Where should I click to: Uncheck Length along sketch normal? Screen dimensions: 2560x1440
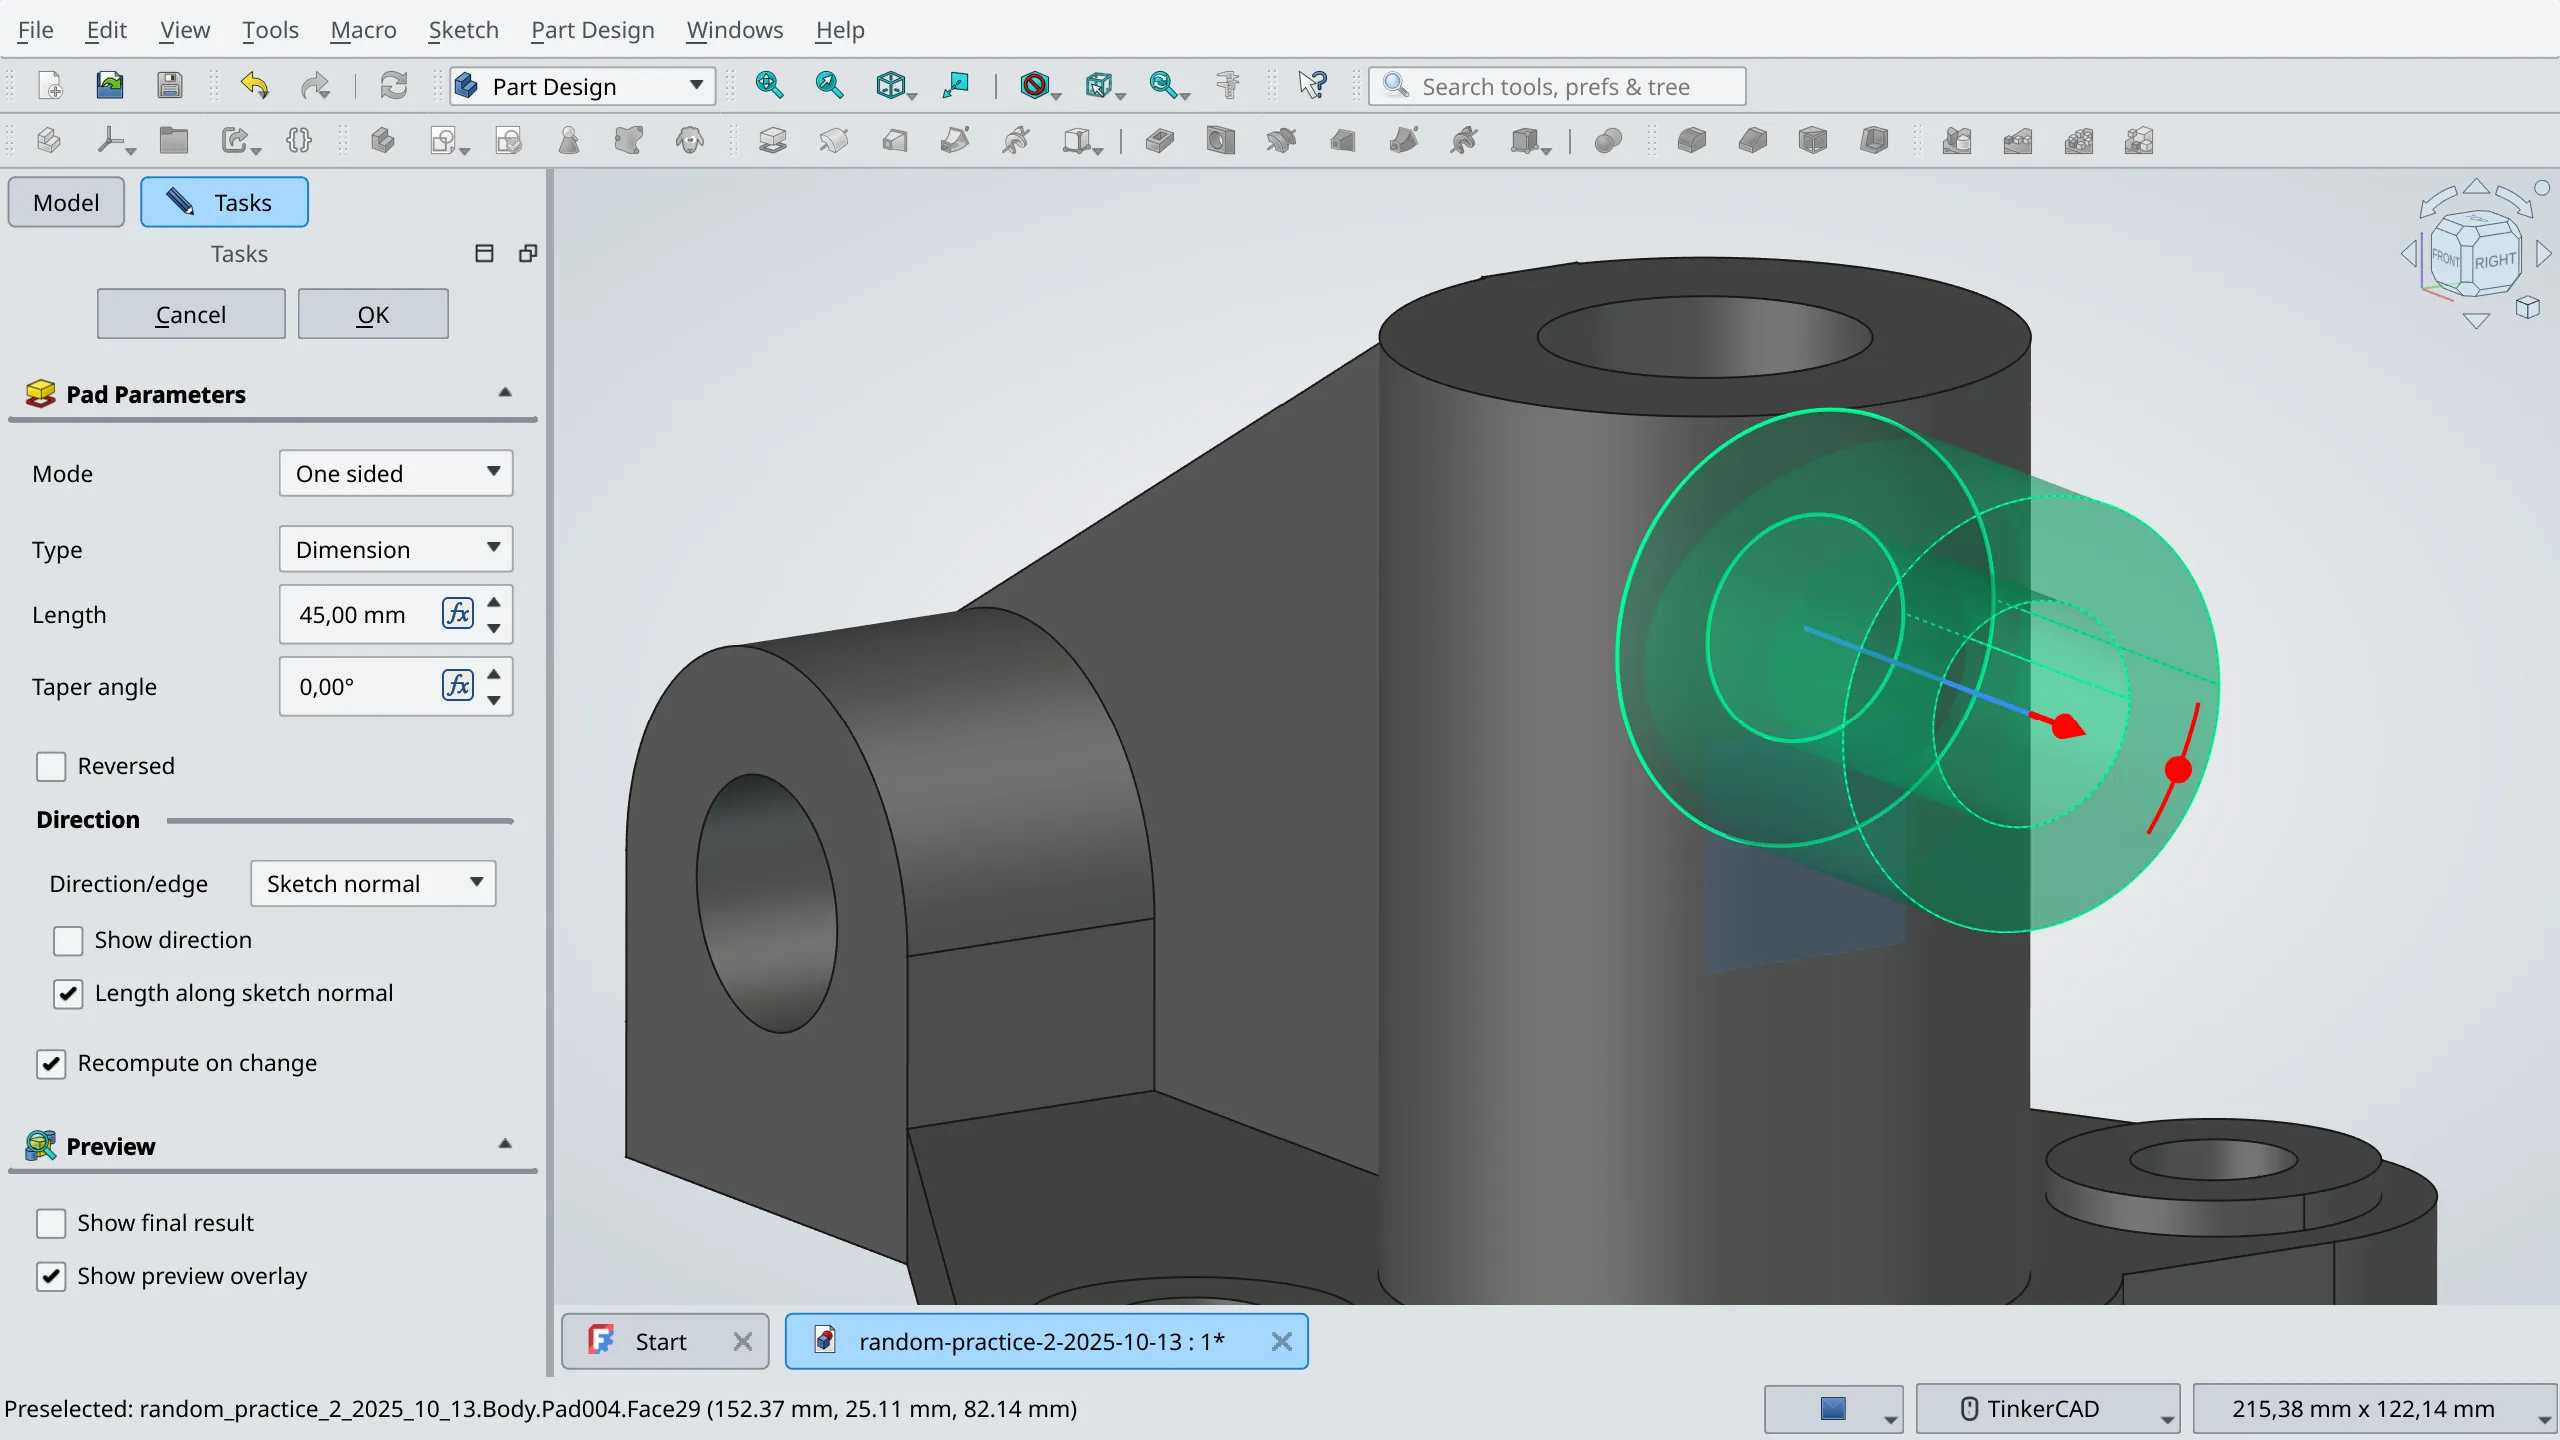(68, 993)
